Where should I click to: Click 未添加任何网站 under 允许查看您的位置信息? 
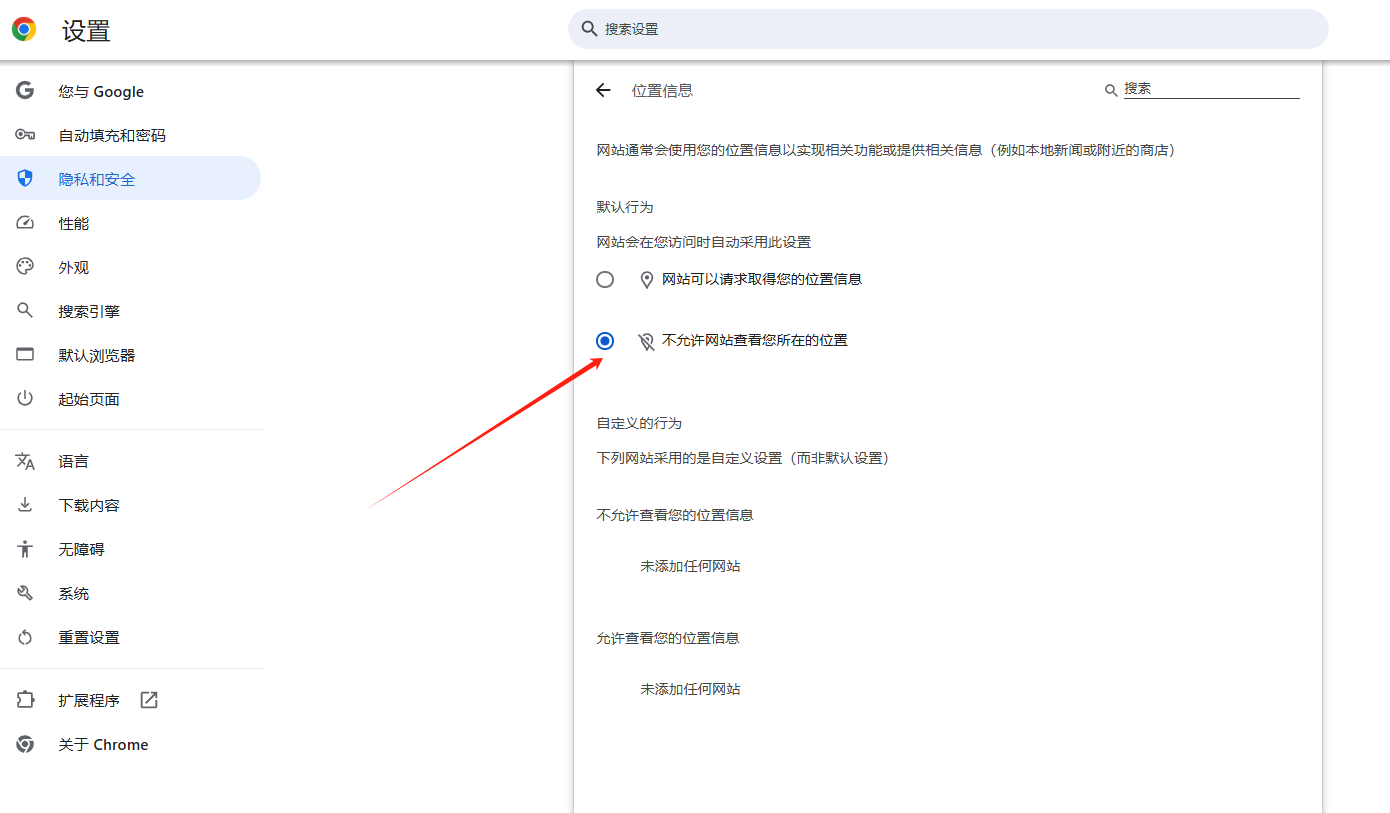(x=690, y=689)
